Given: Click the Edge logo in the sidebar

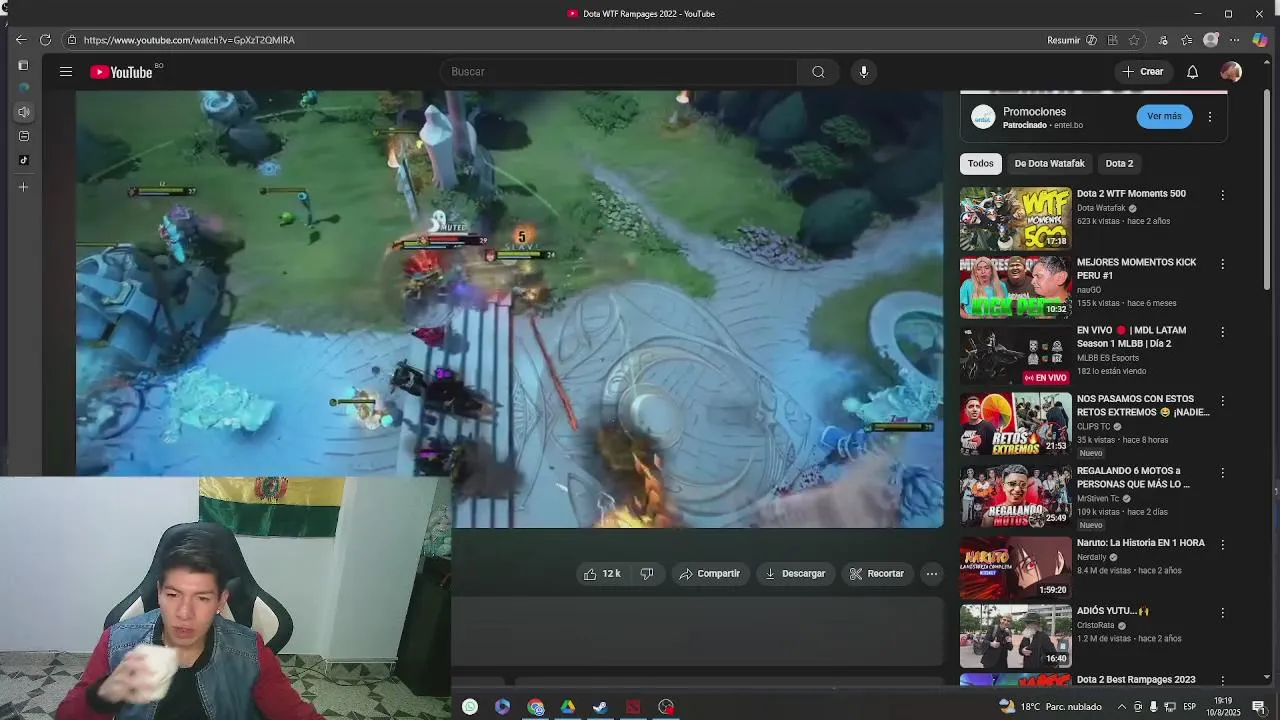Looking at the screenshot, I should tap(23, 88).
